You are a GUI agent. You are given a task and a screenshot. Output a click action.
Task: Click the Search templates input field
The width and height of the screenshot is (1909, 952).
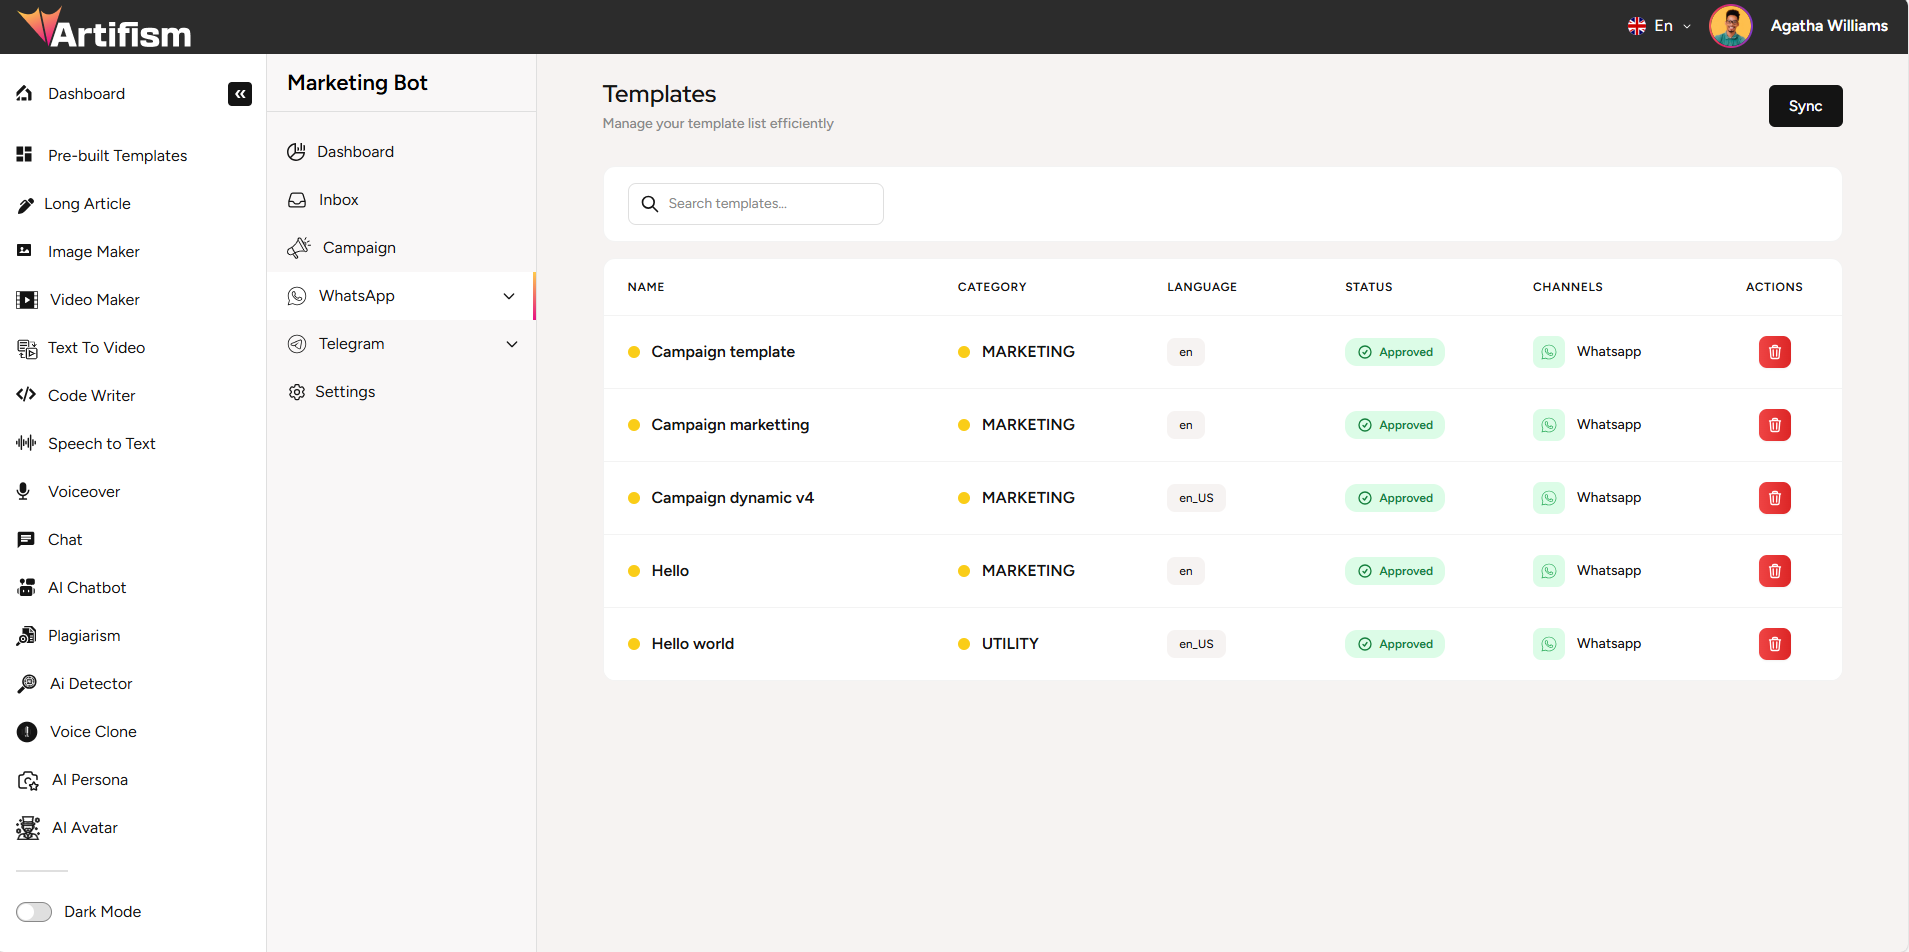755,203
